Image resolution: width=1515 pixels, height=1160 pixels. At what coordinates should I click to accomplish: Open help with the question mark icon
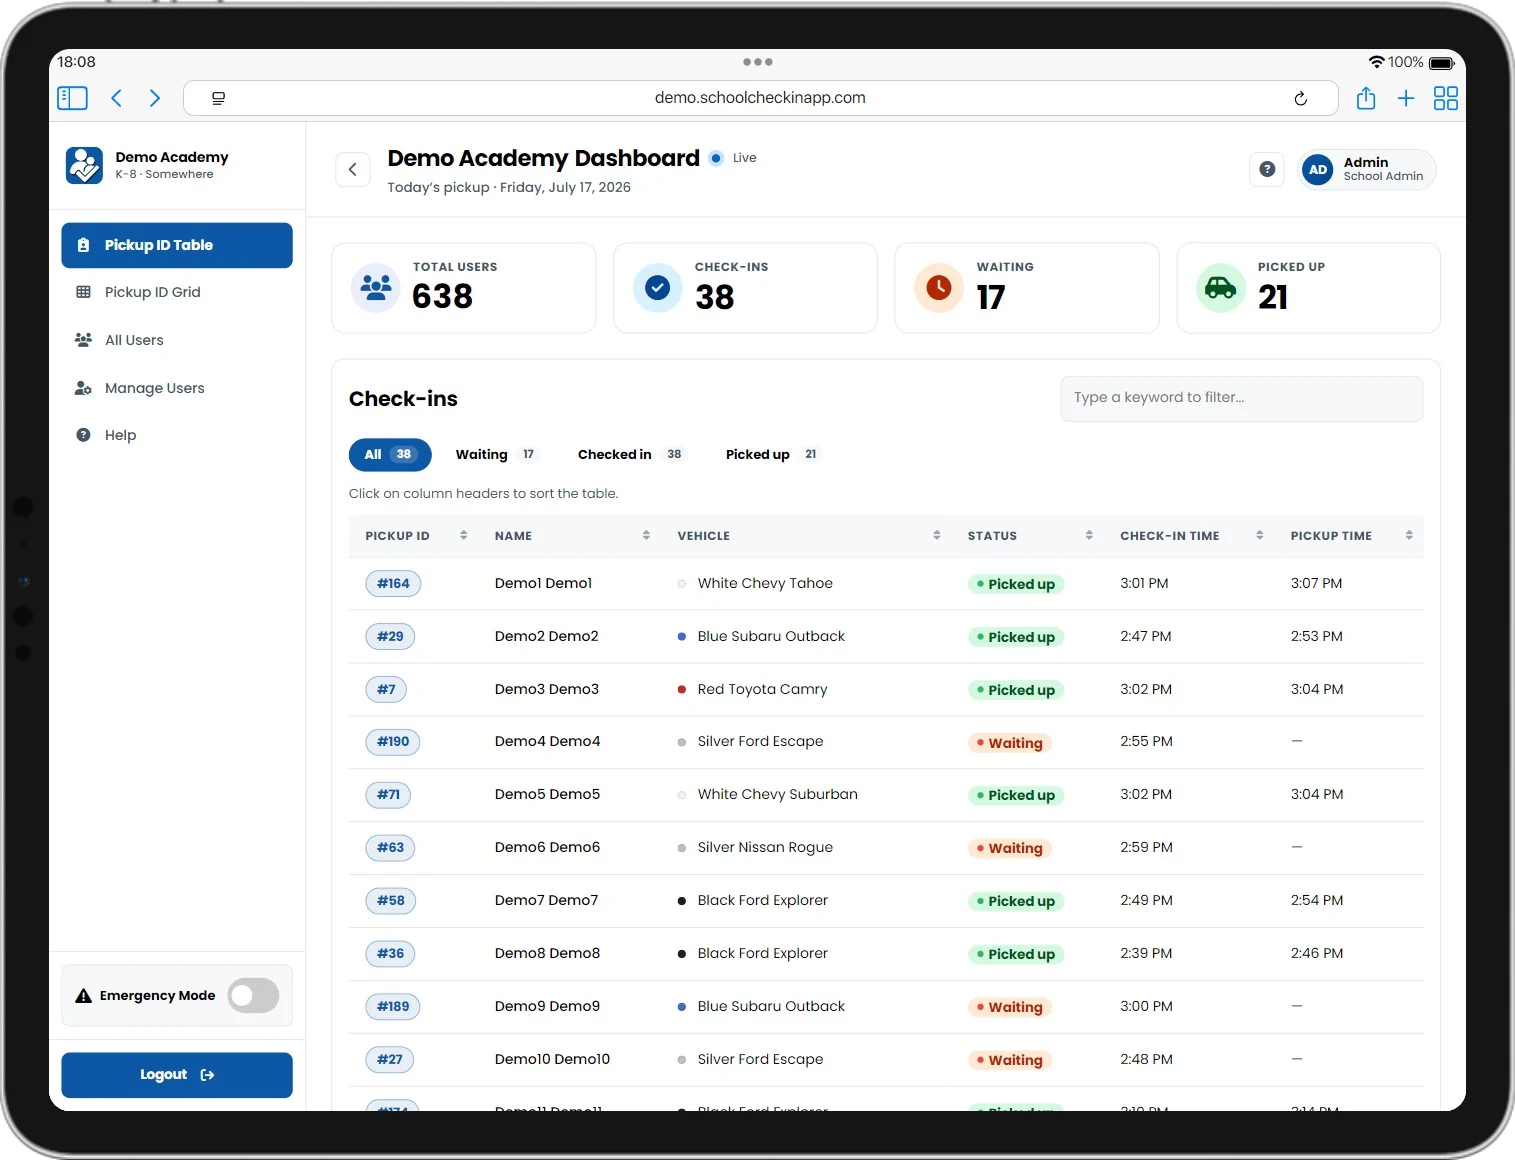pos(1267,170)
